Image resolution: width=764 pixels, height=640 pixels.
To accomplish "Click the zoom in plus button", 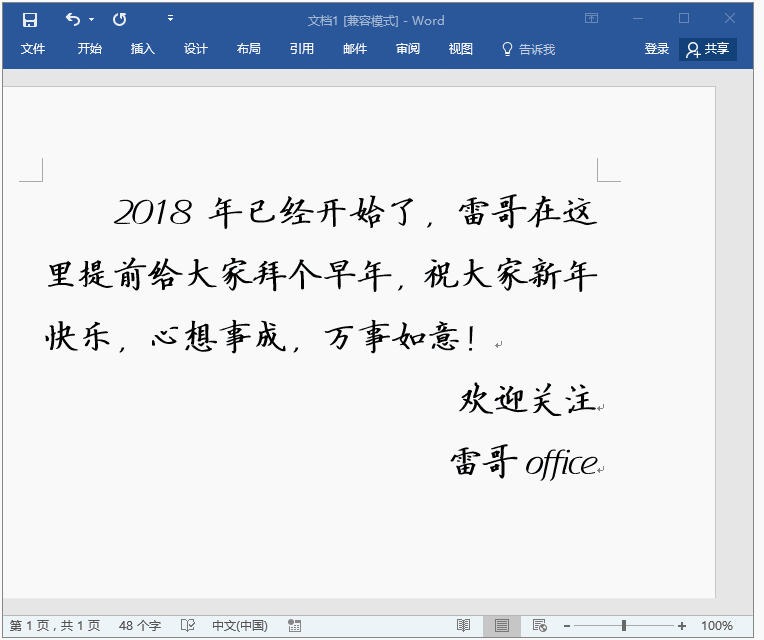I will (x=682, y=626).
